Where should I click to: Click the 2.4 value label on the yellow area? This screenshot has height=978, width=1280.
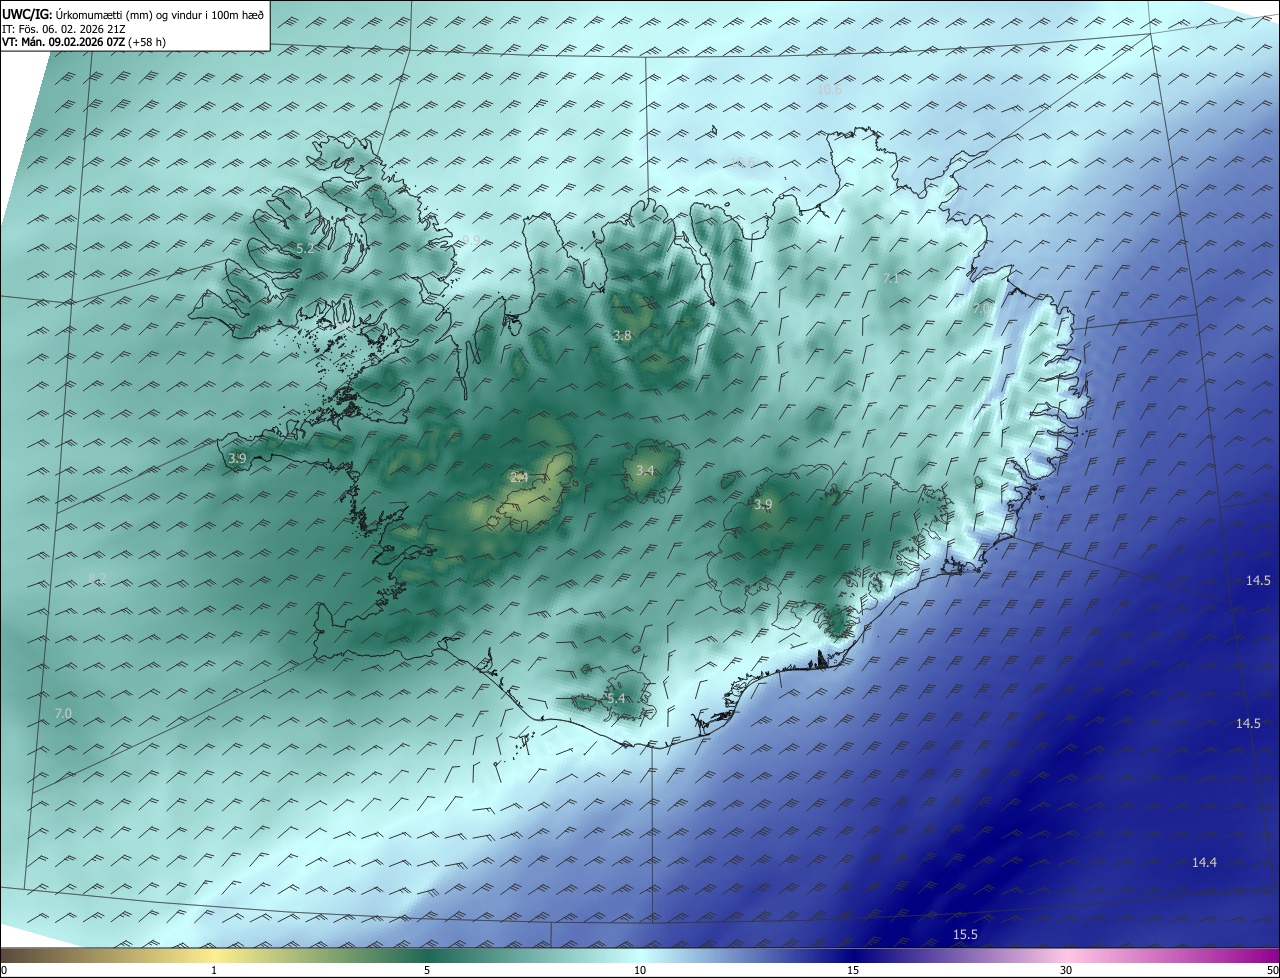(518, 478)
